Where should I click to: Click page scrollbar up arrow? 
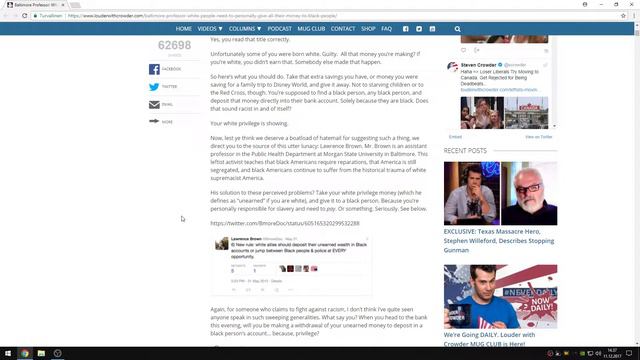(x=637, y=25)
